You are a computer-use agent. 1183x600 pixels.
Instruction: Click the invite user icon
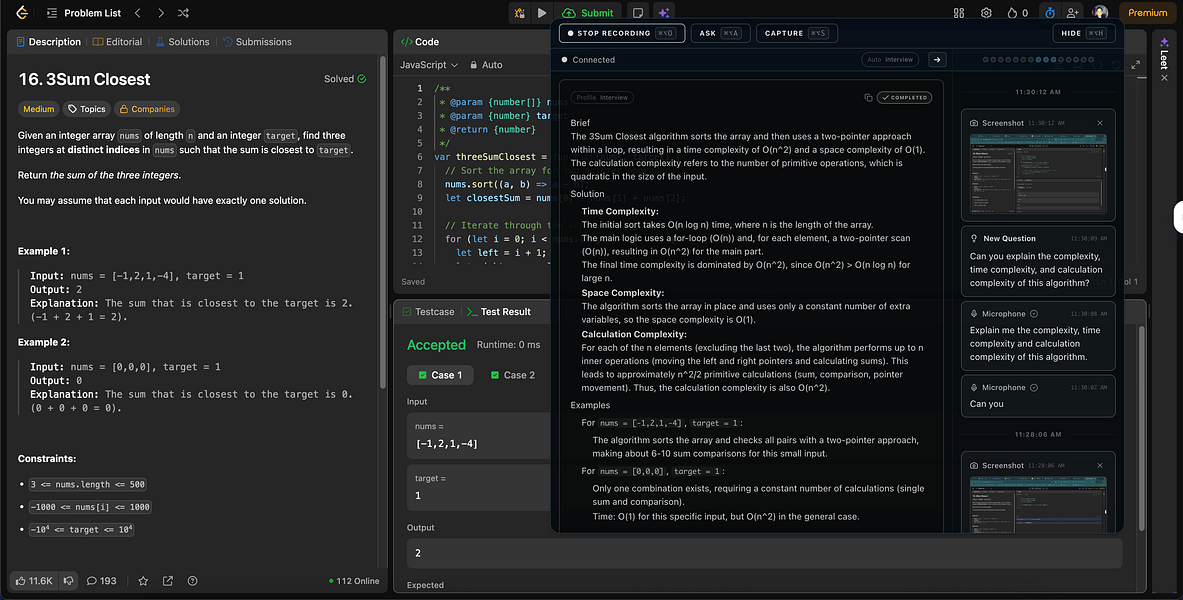1072,13
